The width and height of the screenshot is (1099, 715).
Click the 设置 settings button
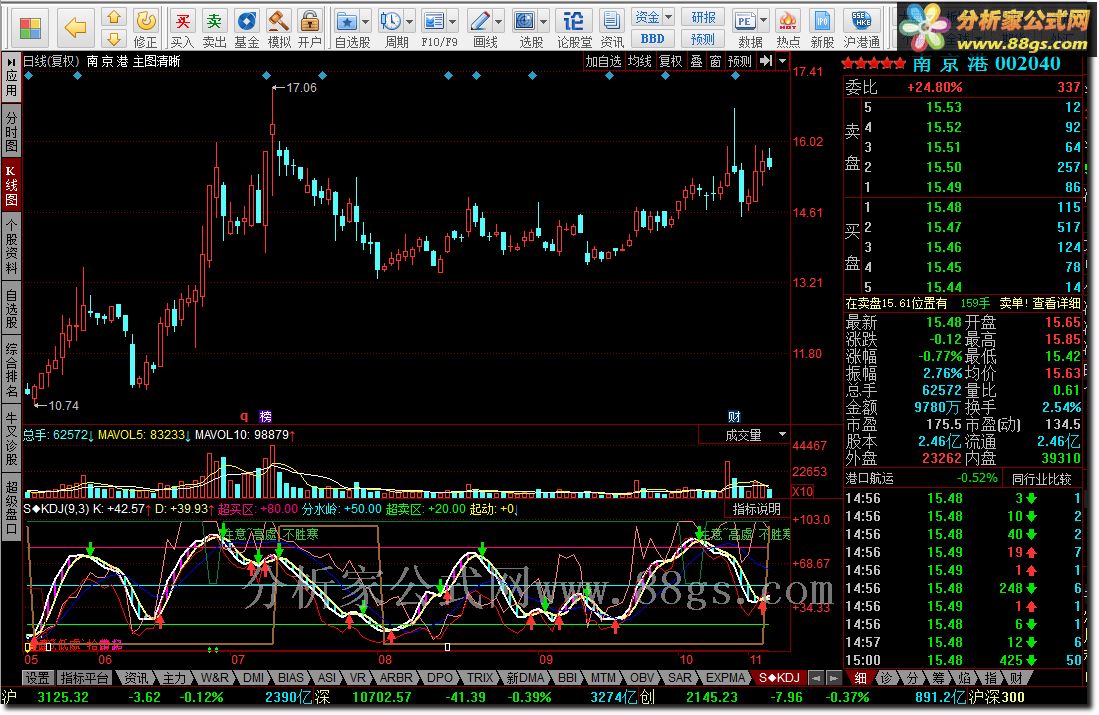tap(37, 678)
